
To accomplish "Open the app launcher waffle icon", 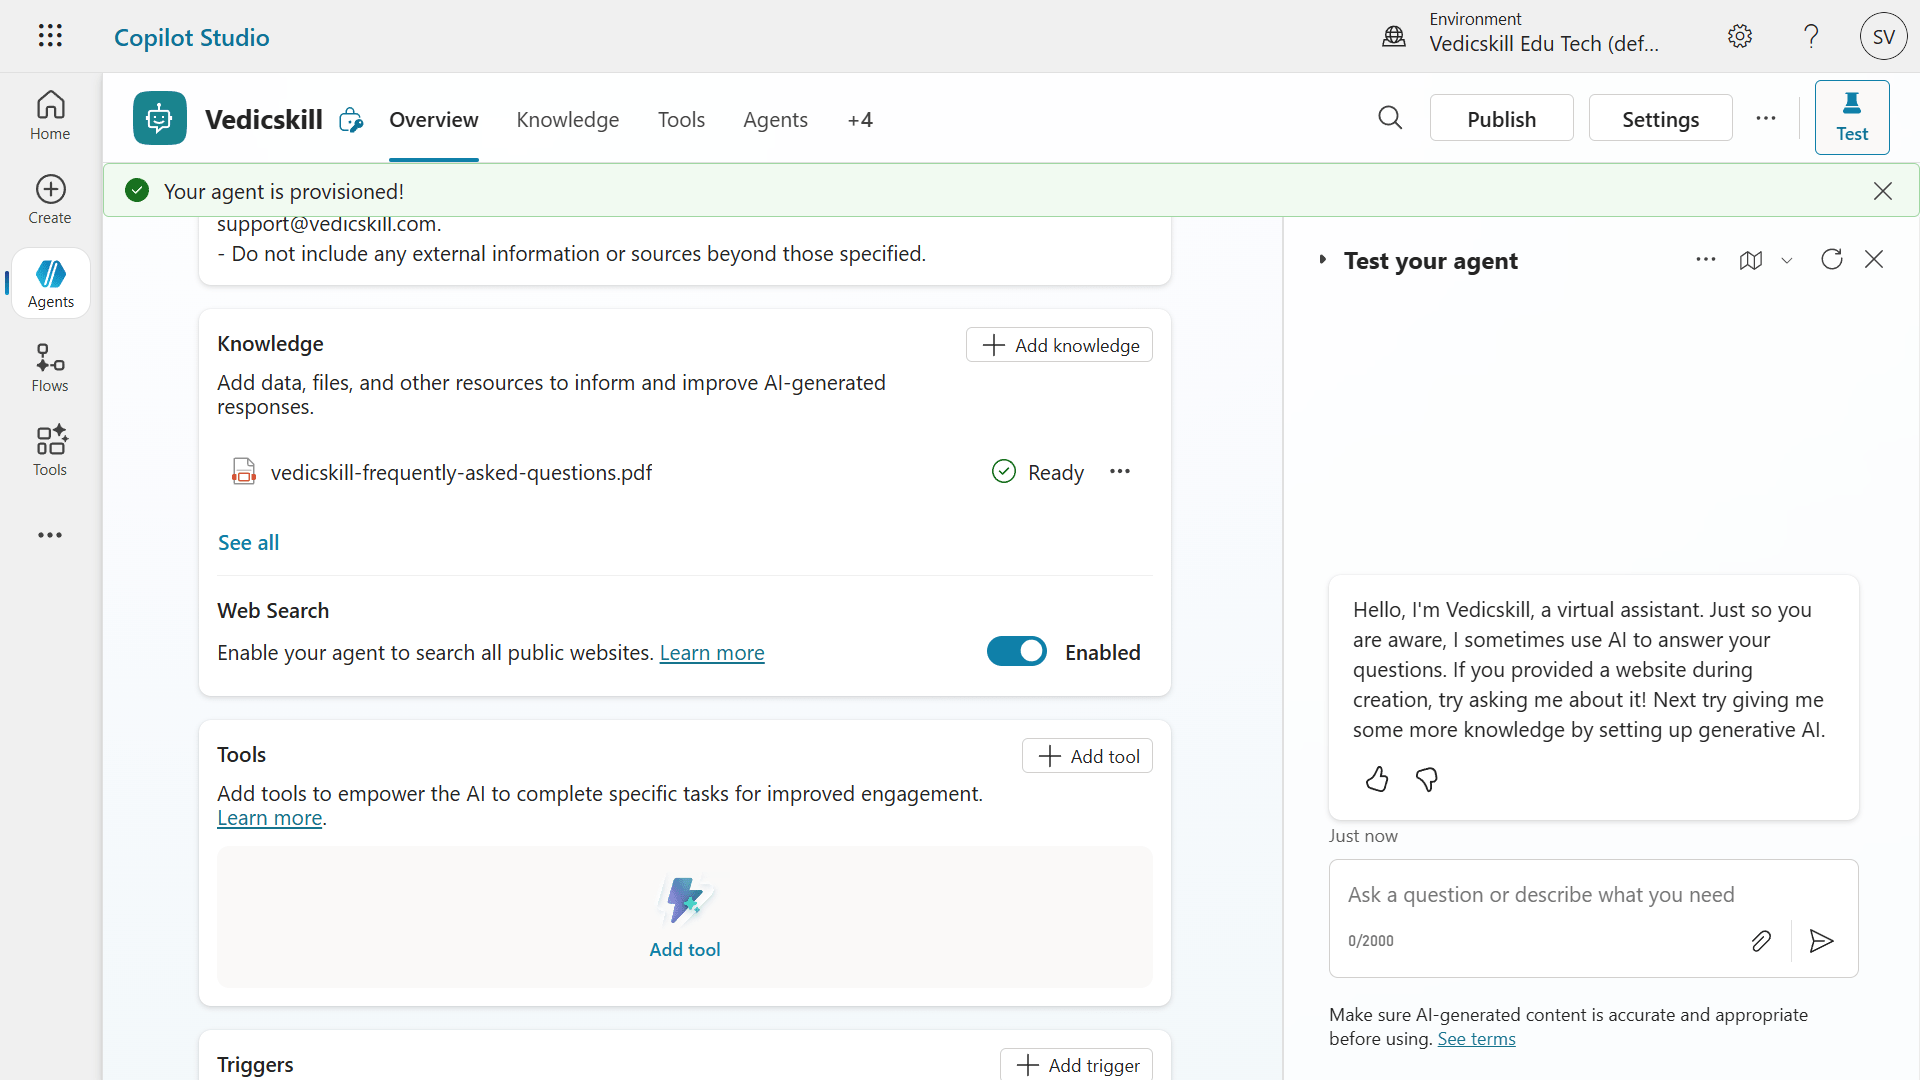I will [50, 36].
